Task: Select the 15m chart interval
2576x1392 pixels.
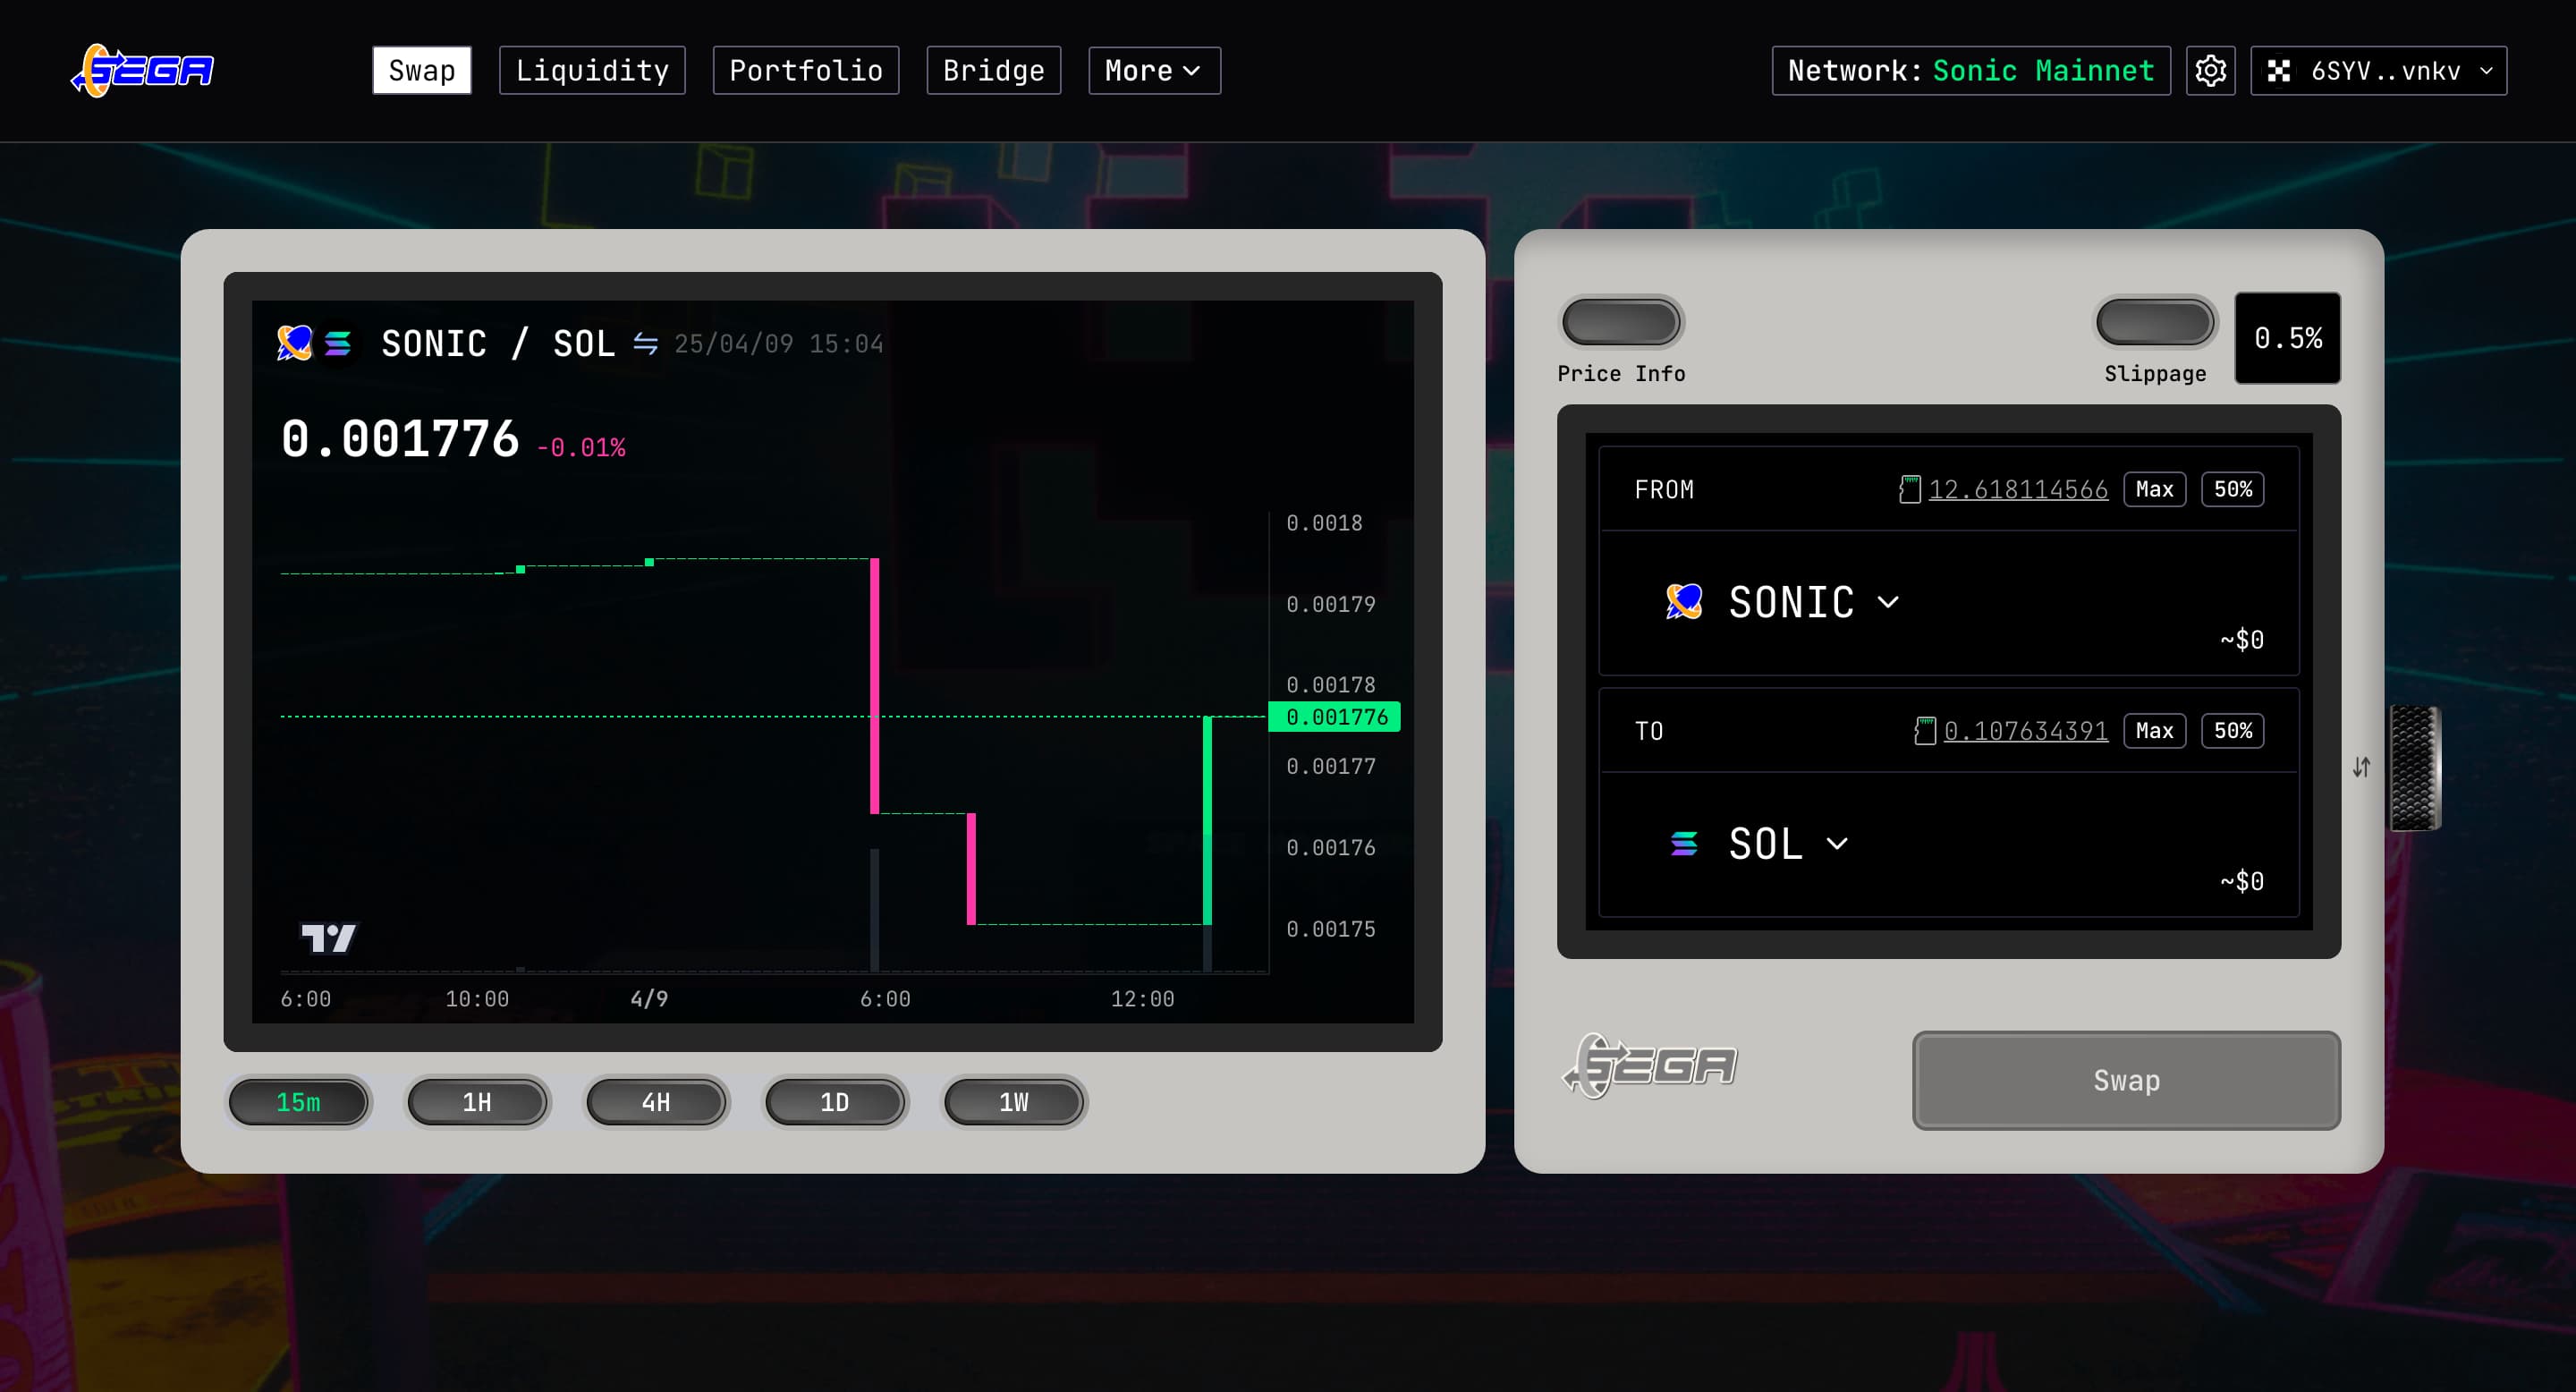Action: pyautogui.click(x=298, y=1102)
